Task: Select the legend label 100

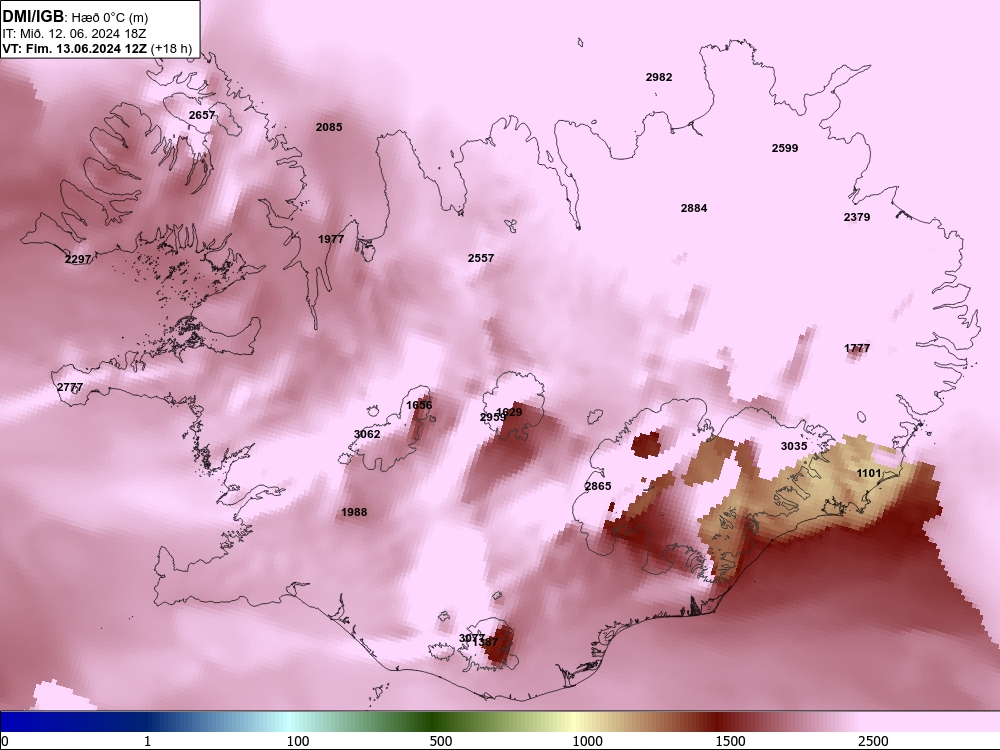Action: [x=298, y=741]
